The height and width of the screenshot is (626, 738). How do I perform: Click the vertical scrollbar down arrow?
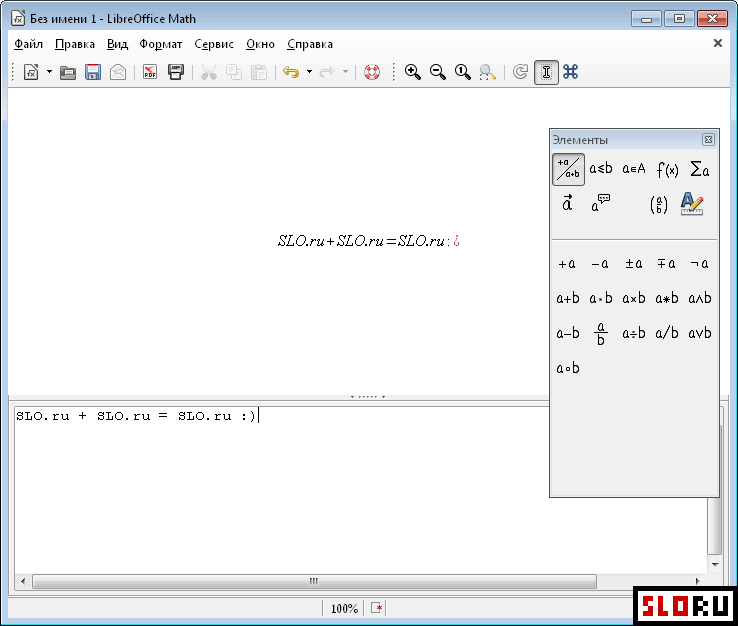coord(715,564)
